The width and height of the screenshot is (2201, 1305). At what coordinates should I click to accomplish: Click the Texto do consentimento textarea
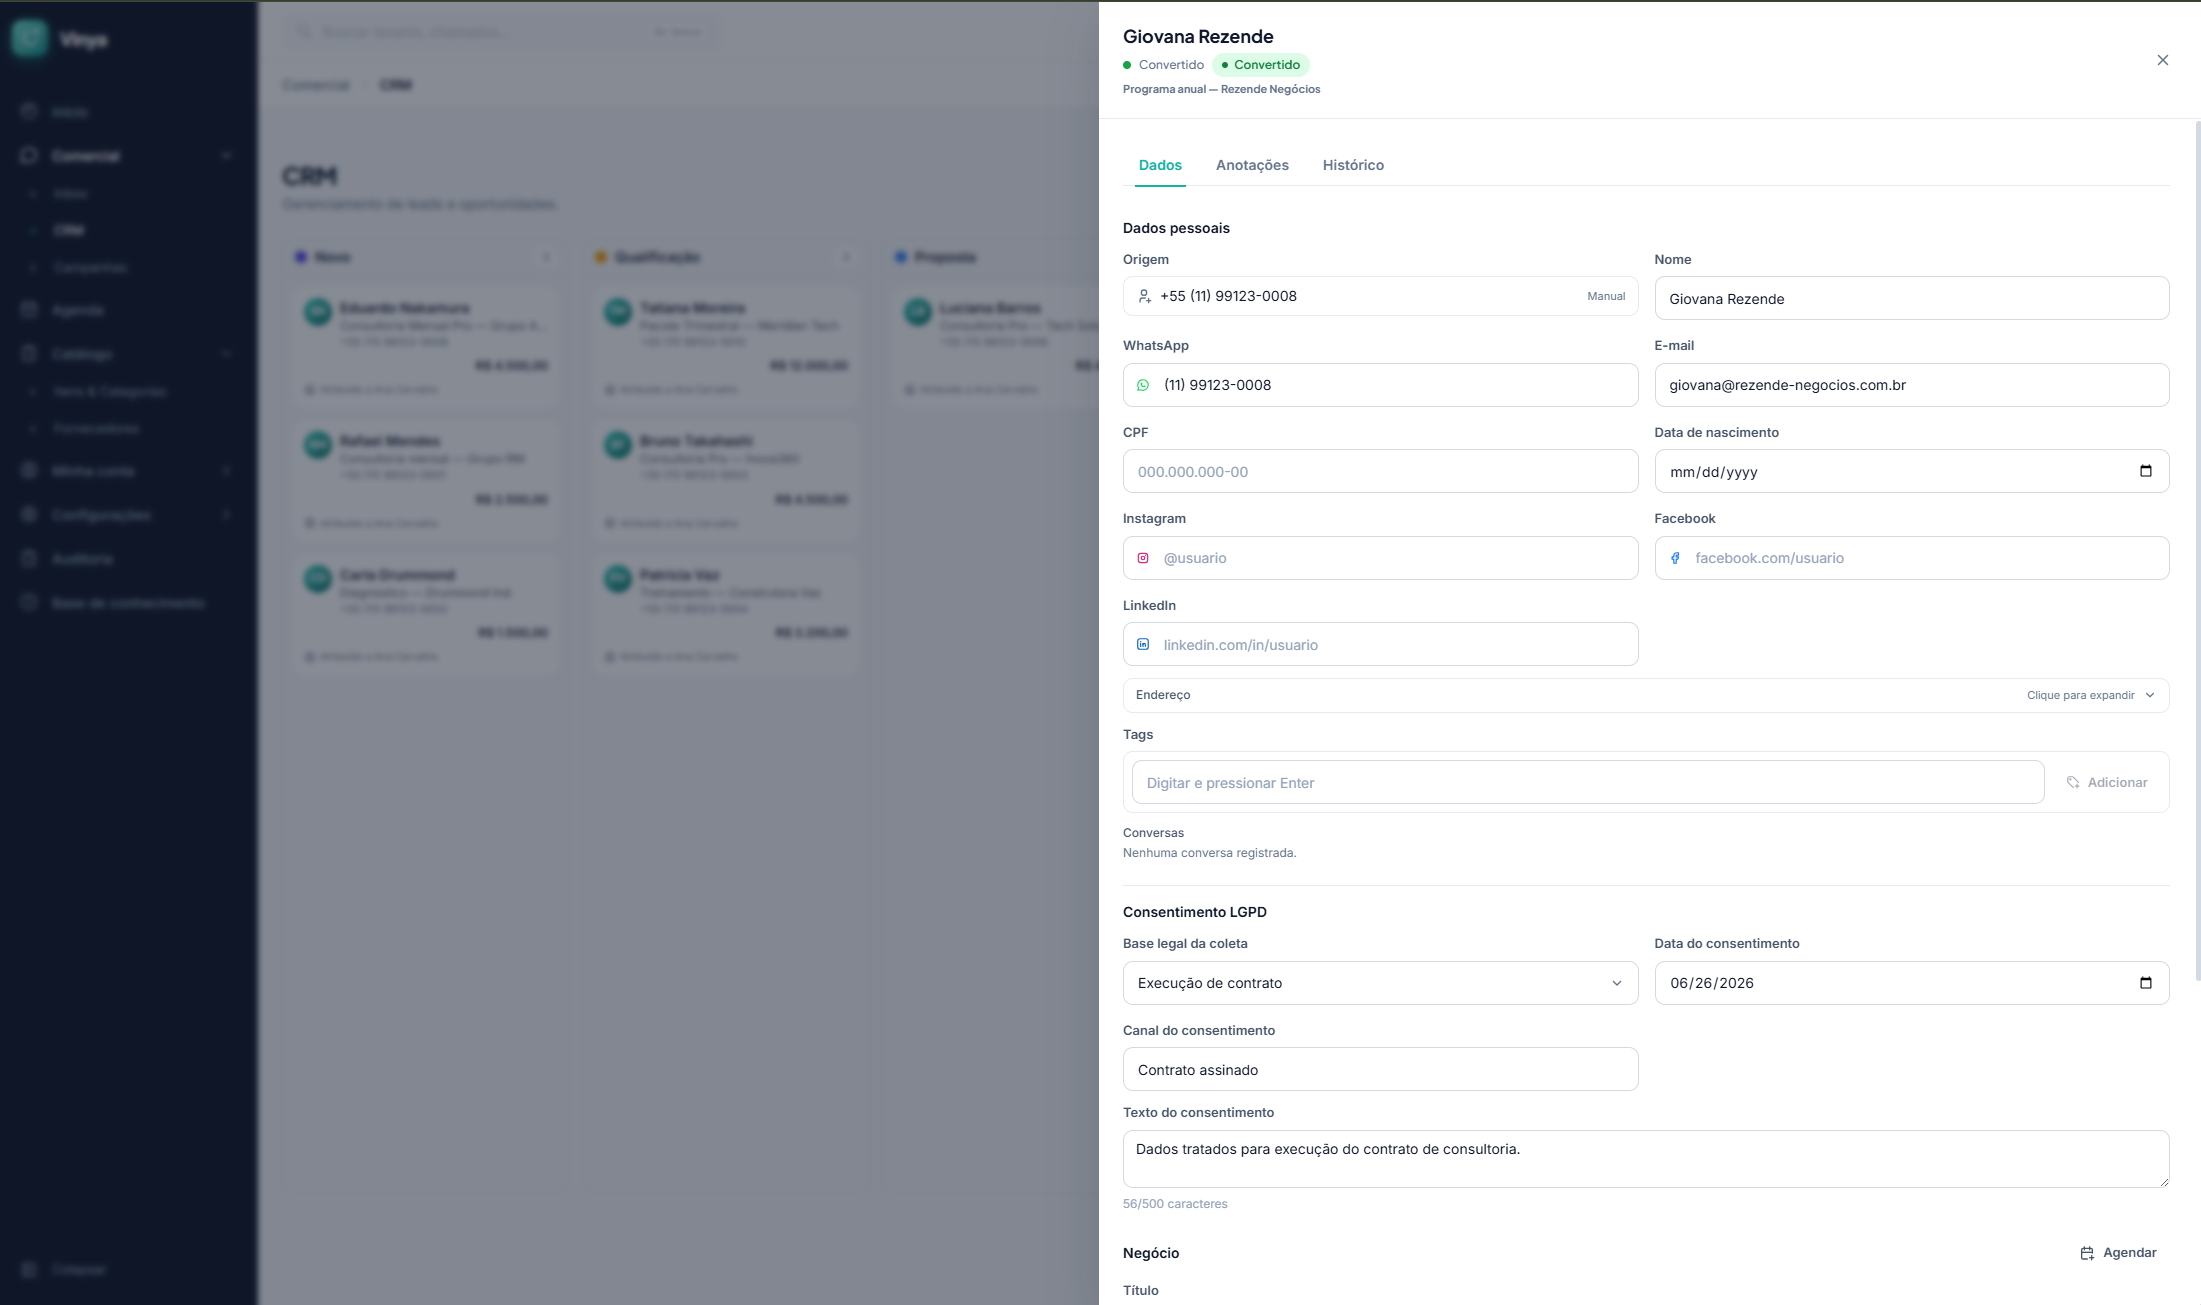tap(1645, 1159)
